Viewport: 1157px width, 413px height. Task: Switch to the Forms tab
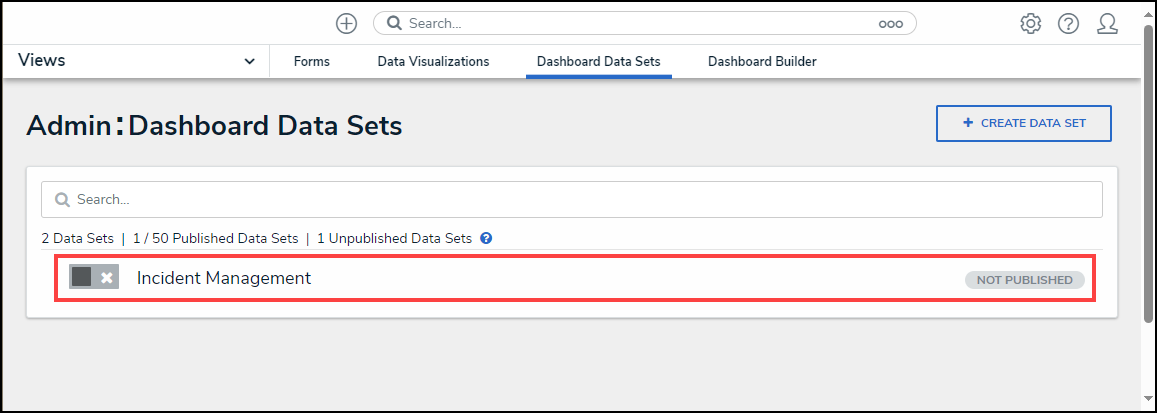312,61
